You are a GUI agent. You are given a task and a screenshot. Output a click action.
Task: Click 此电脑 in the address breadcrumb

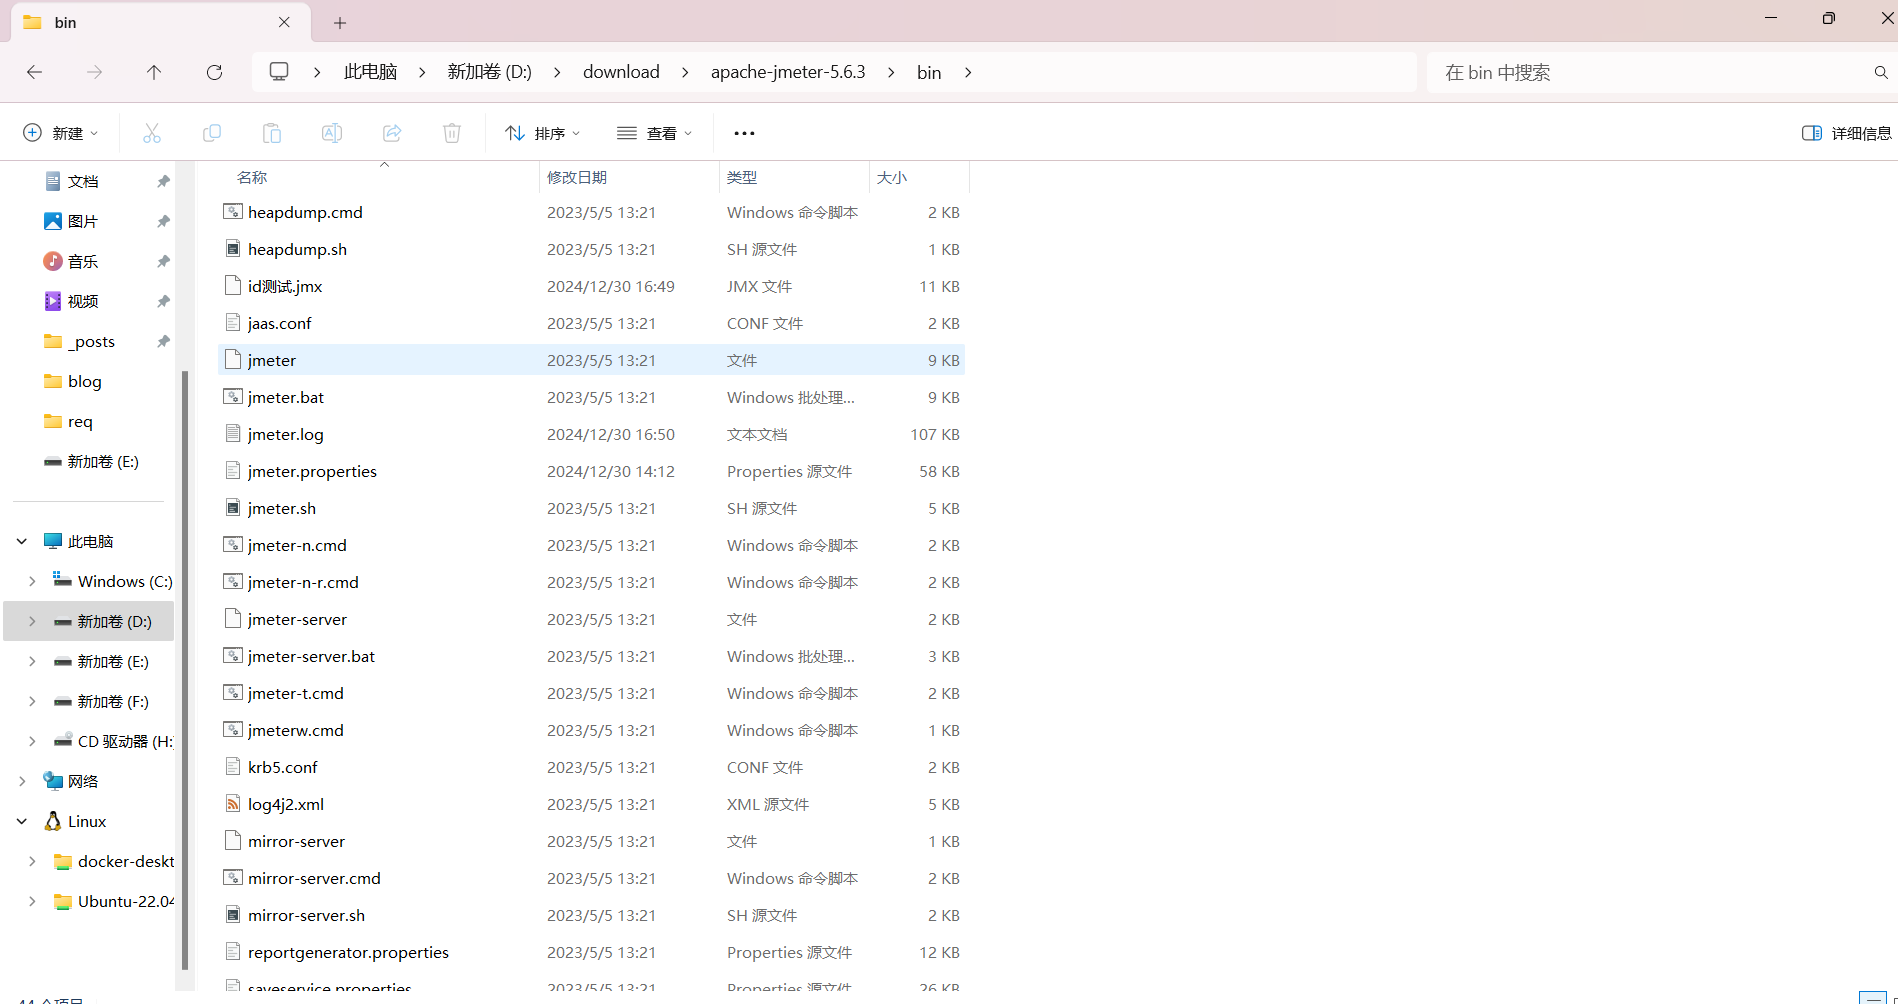point(370,72)
